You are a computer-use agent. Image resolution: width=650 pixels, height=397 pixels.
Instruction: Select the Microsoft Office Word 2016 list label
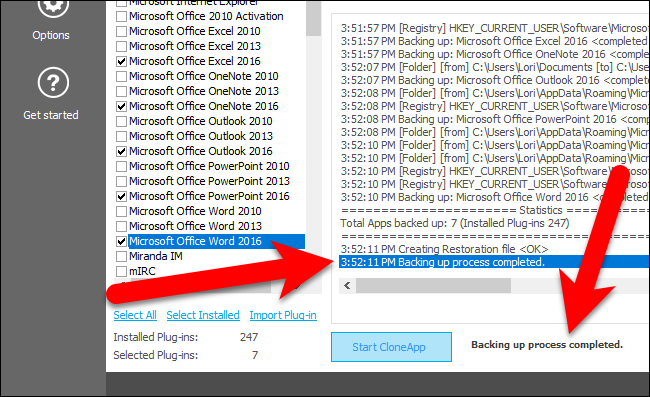195,241
